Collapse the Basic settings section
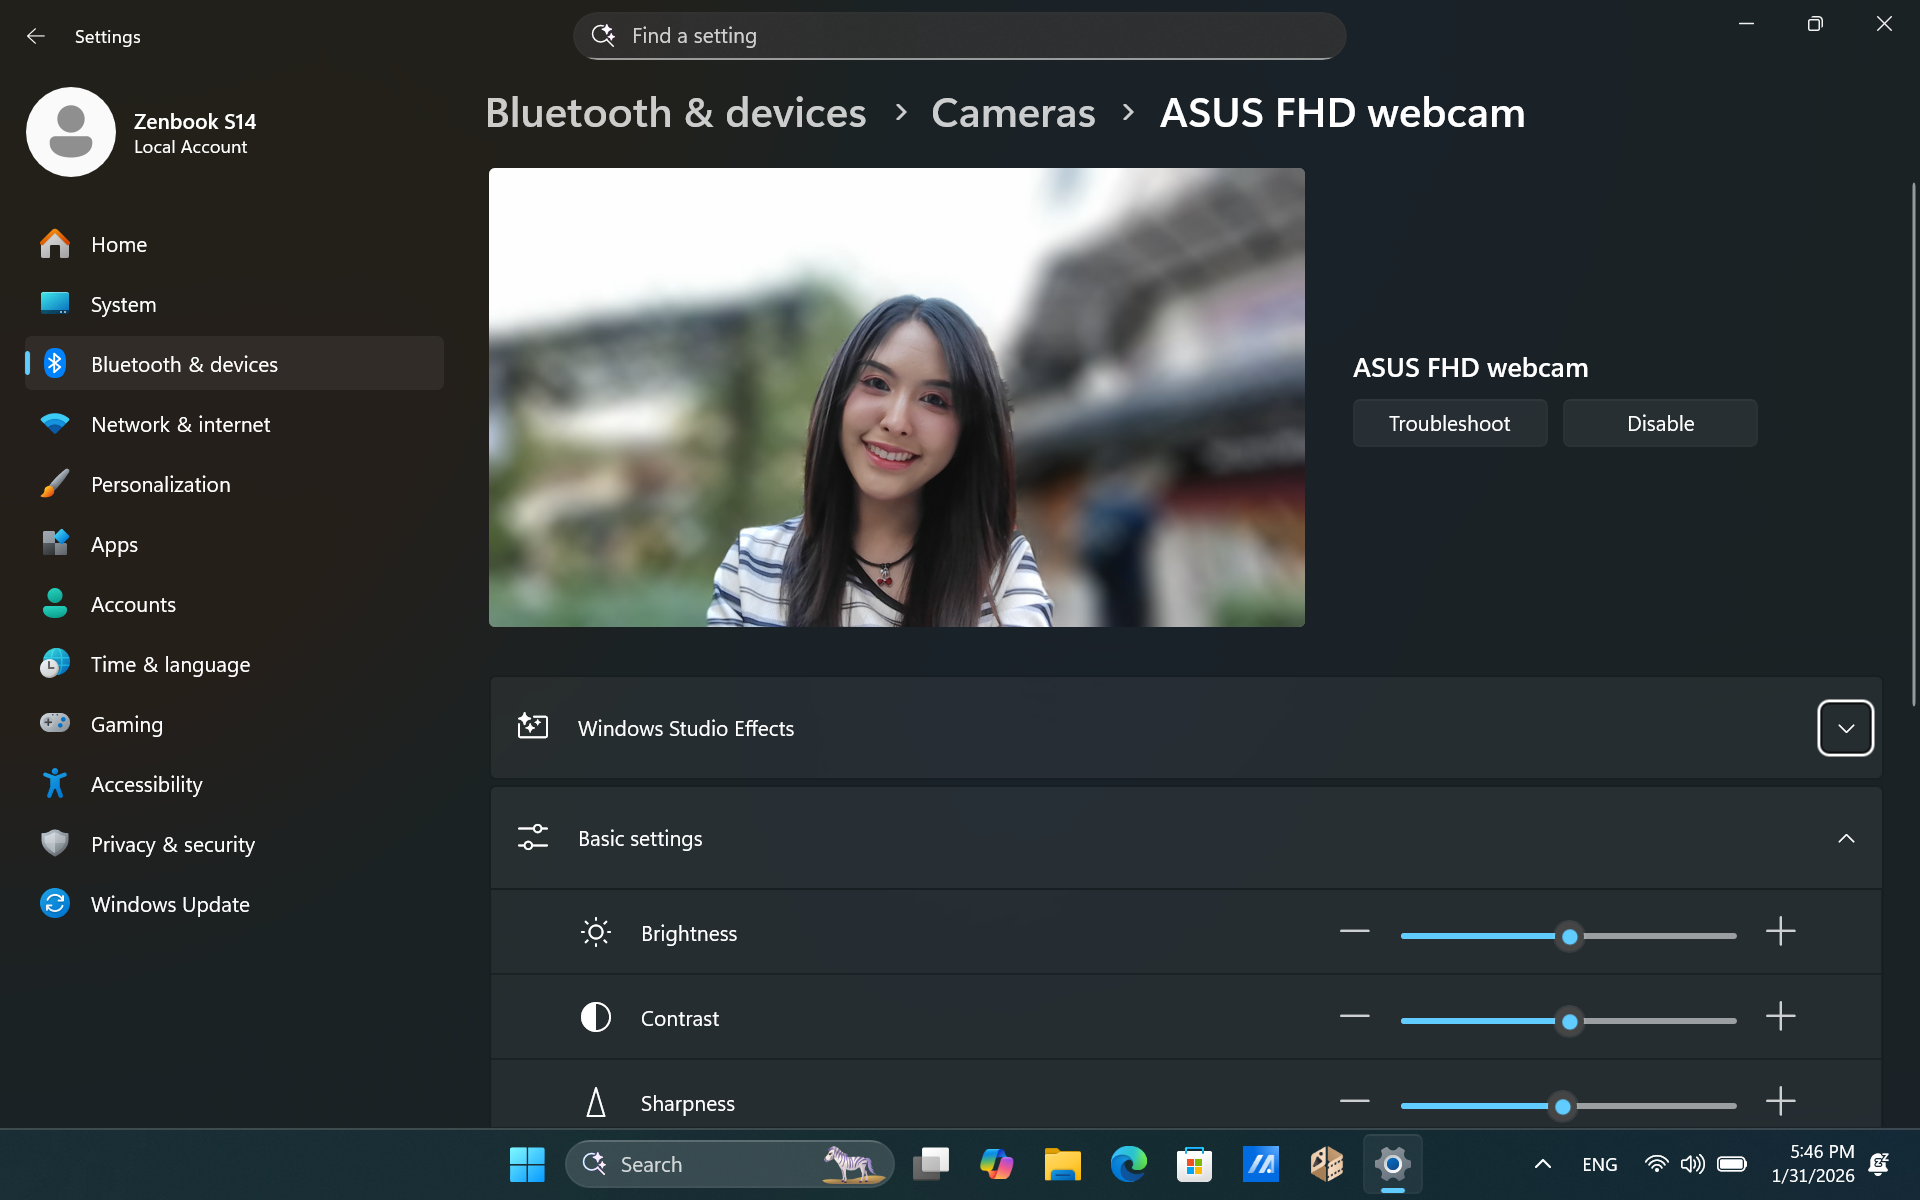 point(1845,838)
